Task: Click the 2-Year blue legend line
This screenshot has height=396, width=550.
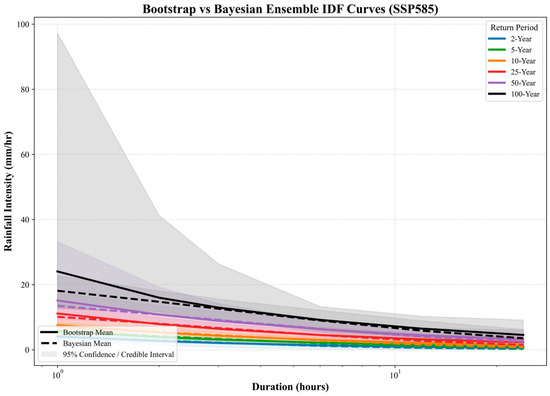Action: tap(497, 39)
